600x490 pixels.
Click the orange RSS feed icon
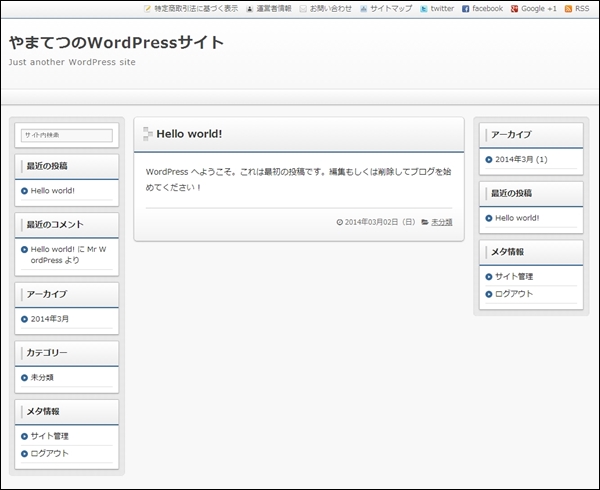tap(568, 9)
